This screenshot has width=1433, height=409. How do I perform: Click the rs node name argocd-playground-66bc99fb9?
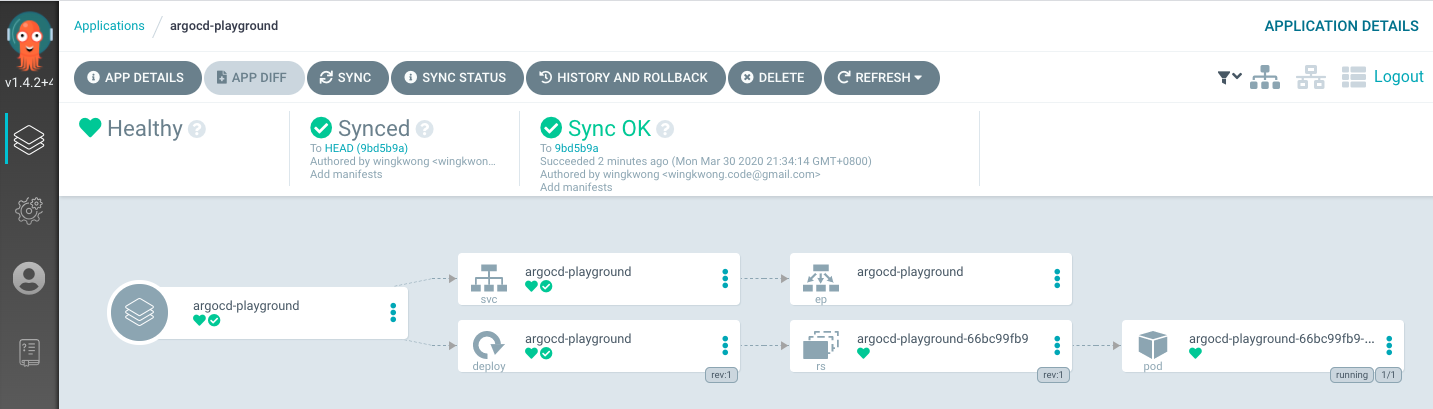pos(943,338)
